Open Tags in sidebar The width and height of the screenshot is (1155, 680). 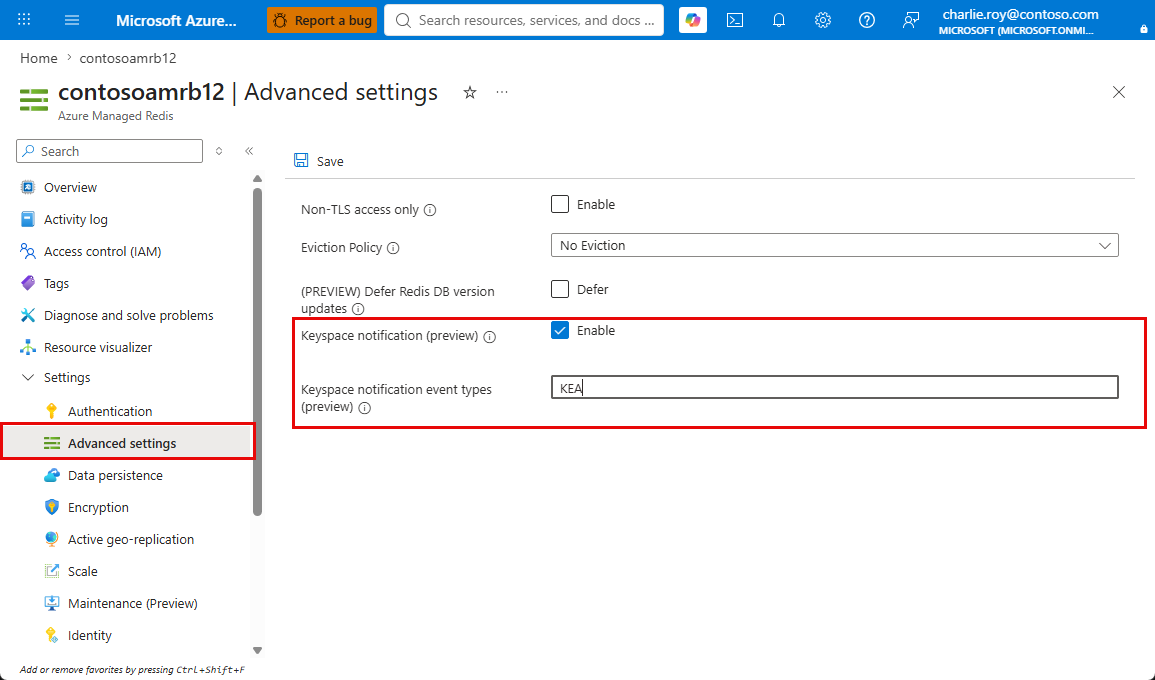(x=56, y=284)
